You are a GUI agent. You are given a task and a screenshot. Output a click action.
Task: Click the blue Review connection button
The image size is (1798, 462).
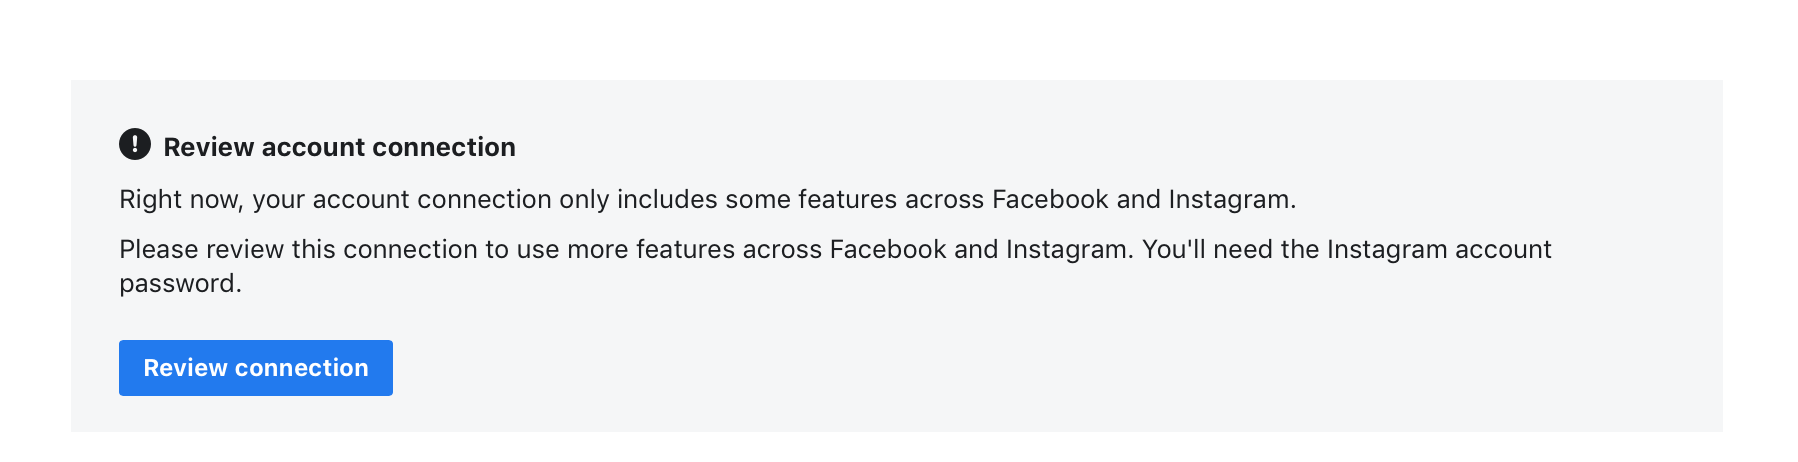256,368
